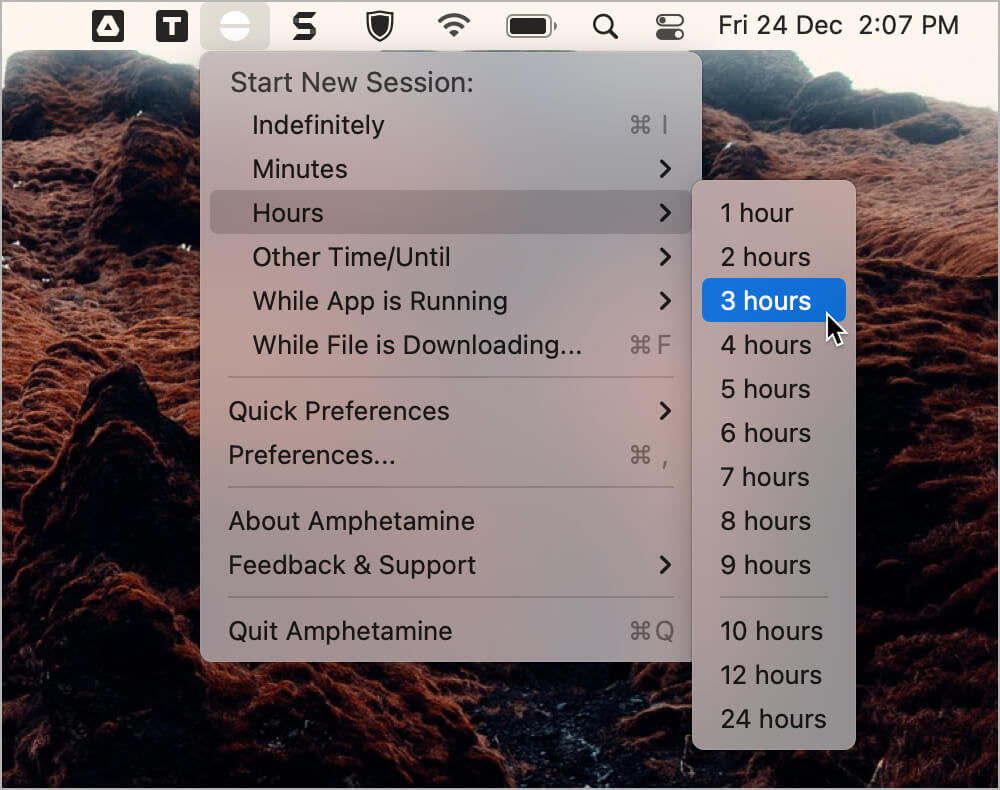Viewport: 1000px width, 790px height.
Task: Select the highlighted 3 hours option
Action: (774, 300)
